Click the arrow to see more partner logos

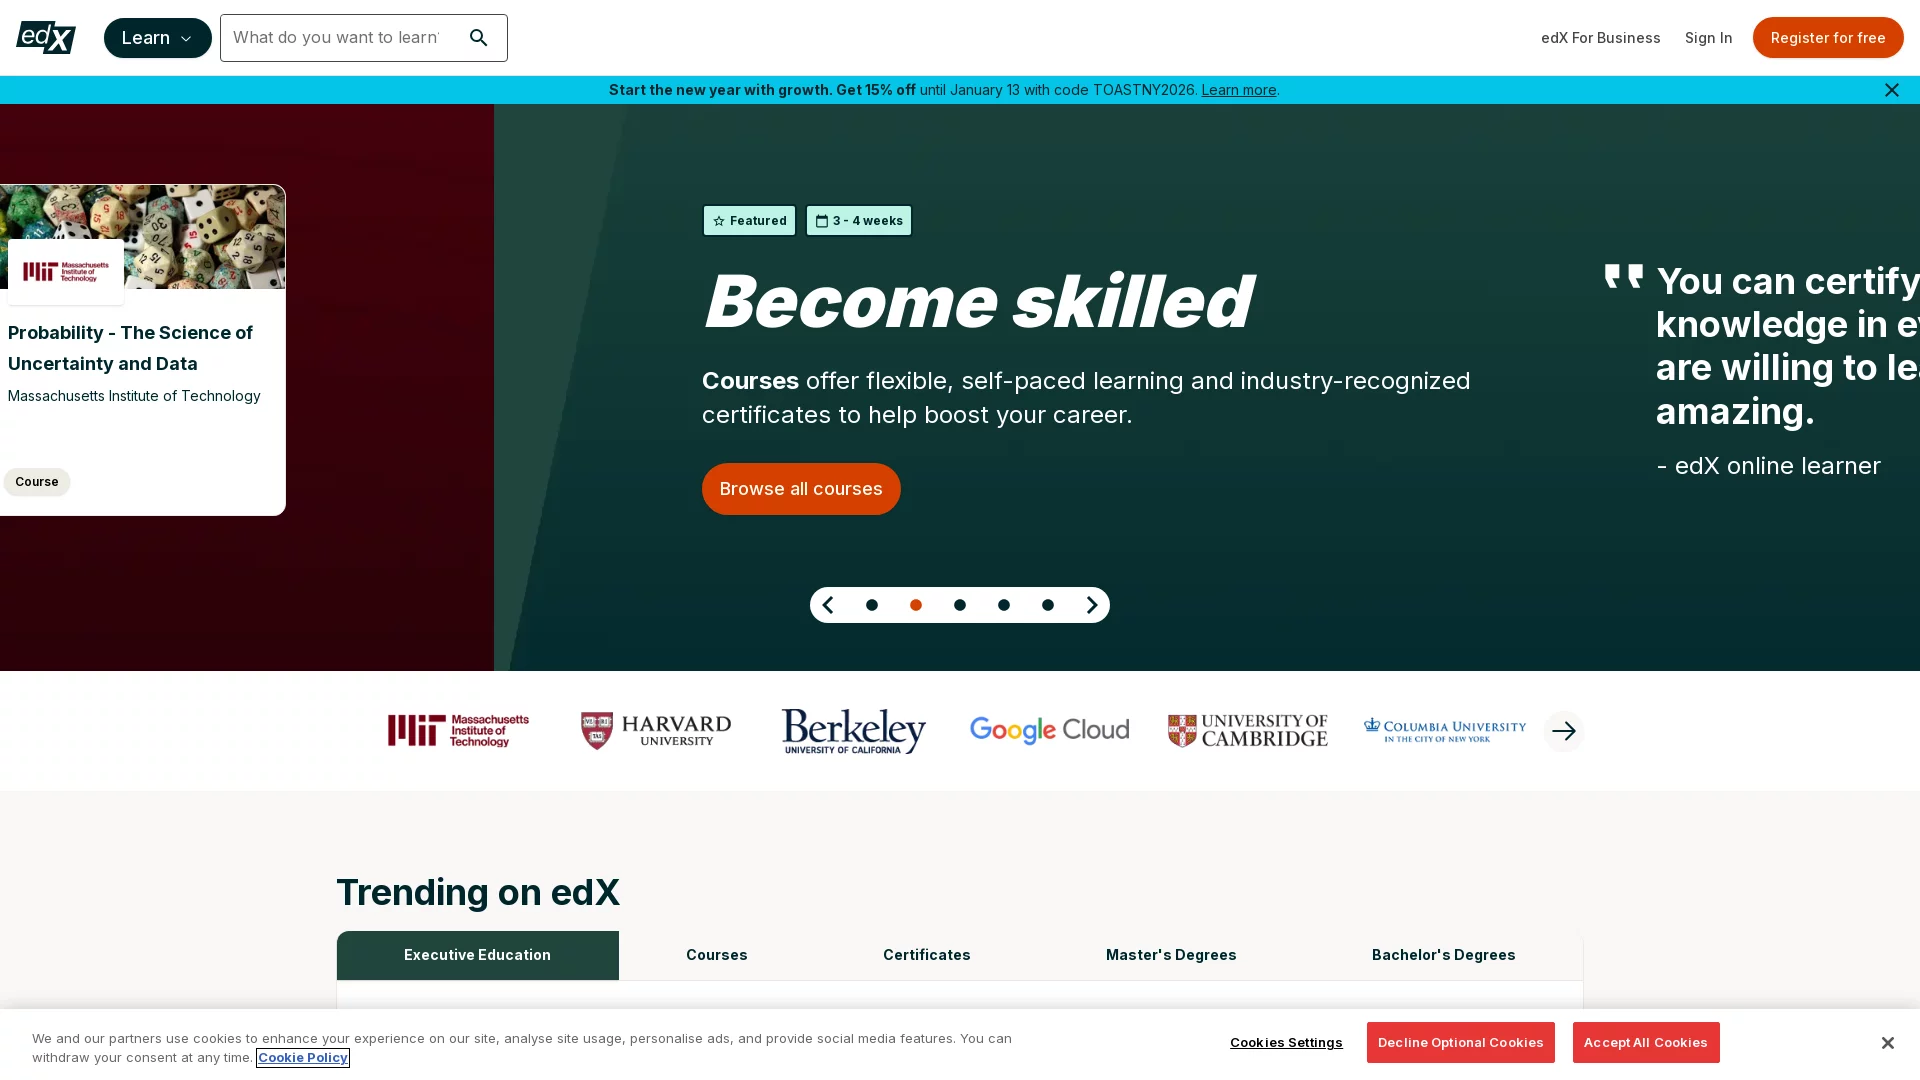point(1563,730)
